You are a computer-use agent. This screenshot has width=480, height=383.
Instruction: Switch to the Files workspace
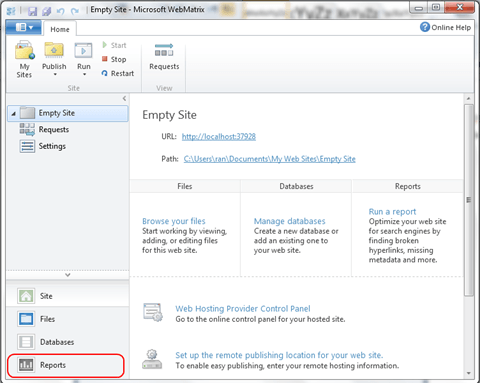point(68,319)
